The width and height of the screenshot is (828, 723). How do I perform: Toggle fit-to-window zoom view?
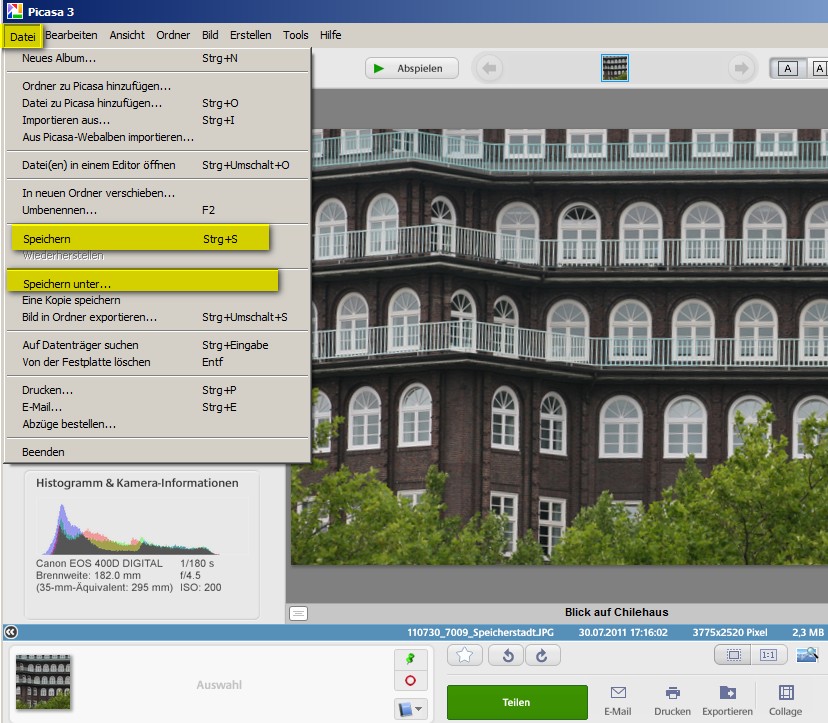coord(733,655)
